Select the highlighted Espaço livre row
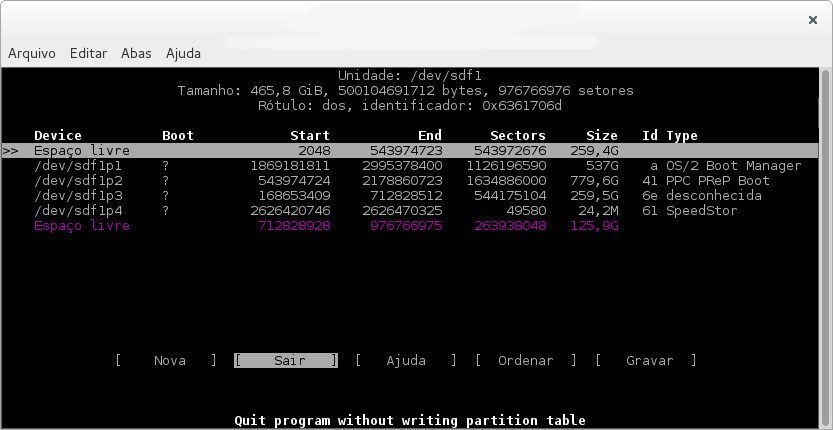The image size is (833, 430). pos(410,151)
